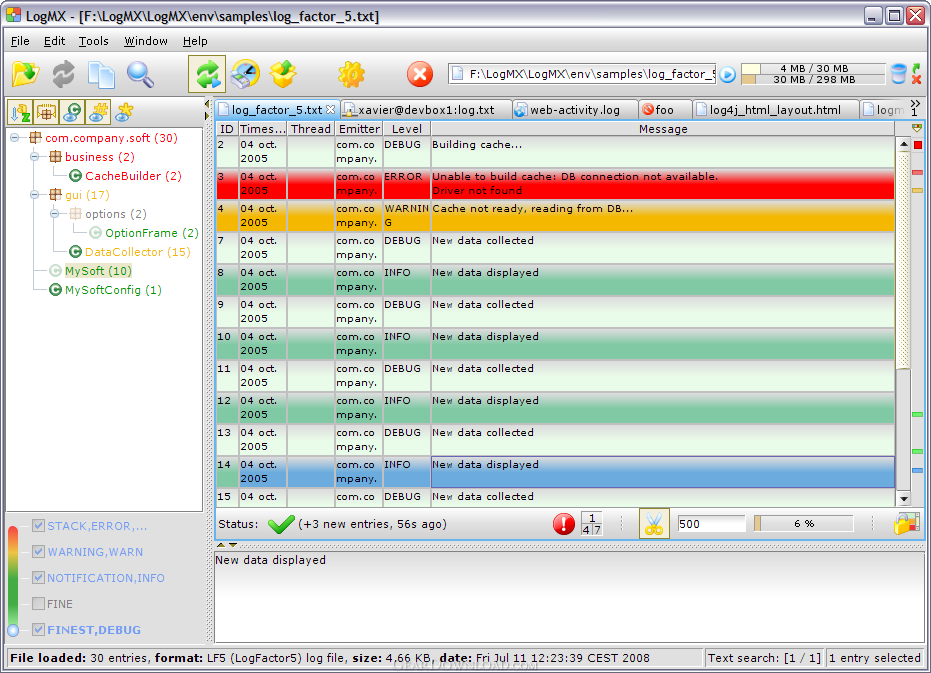Toggle the scissors truncate button
The width and height of the screenshot is (931, 673).
click(x=654, y=524)
